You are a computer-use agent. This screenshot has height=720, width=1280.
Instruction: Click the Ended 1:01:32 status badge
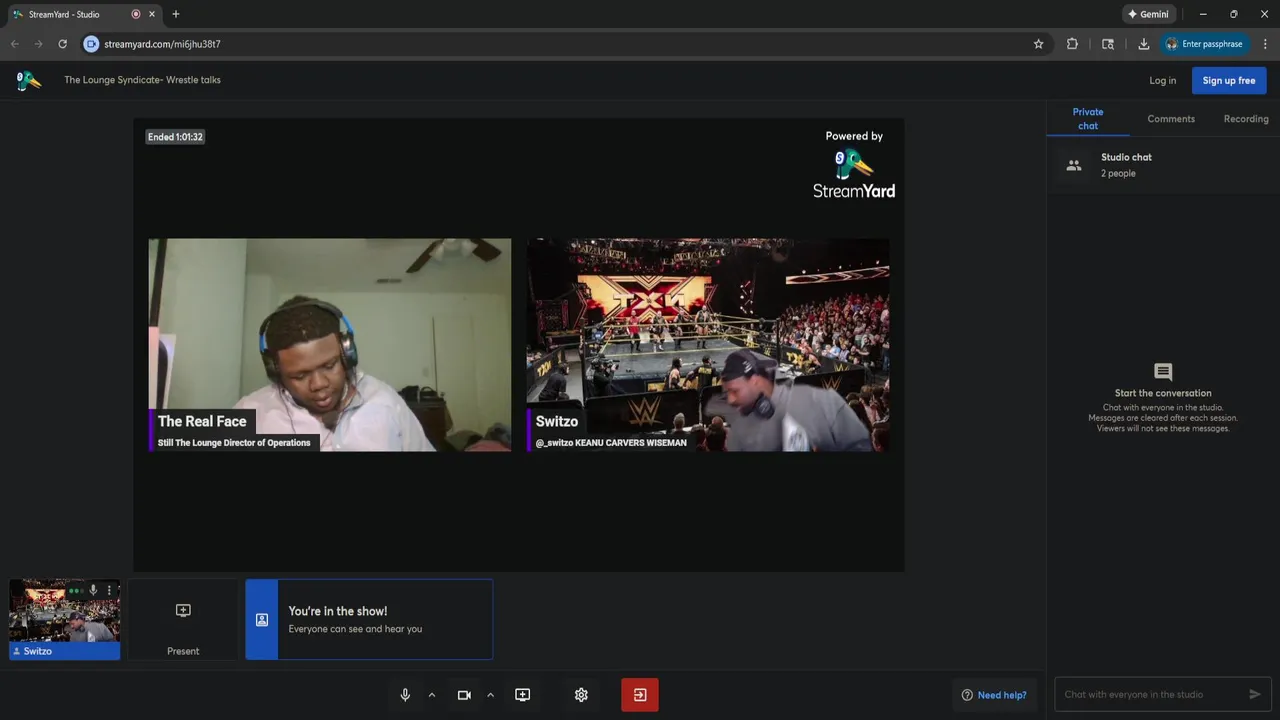[175, 137]
